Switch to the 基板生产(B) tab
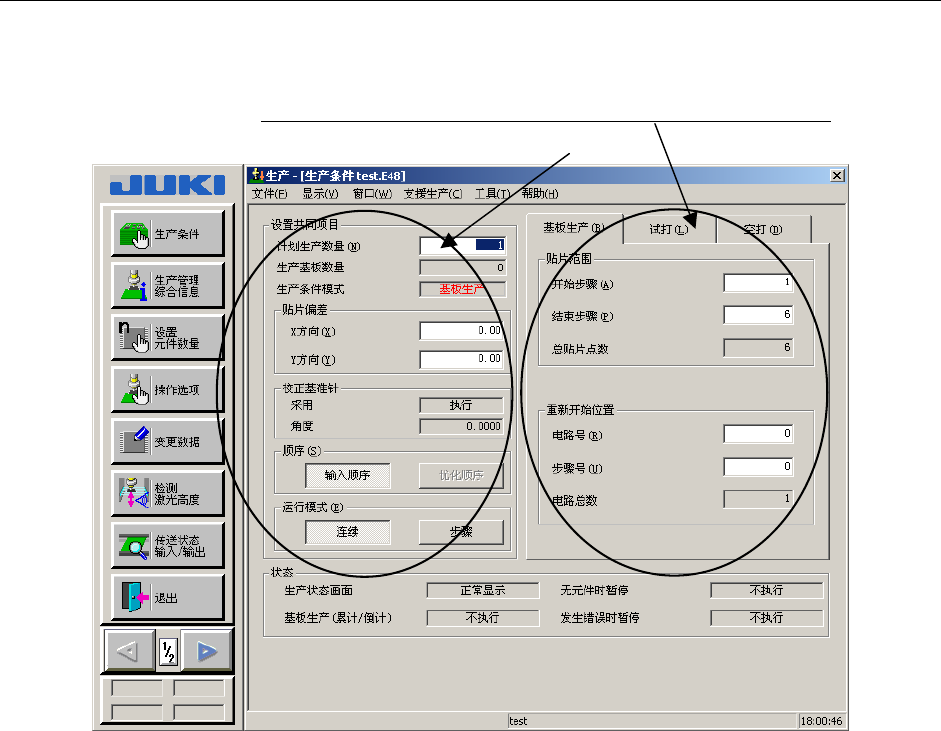941x731 pixels. (x=574, y=227)
